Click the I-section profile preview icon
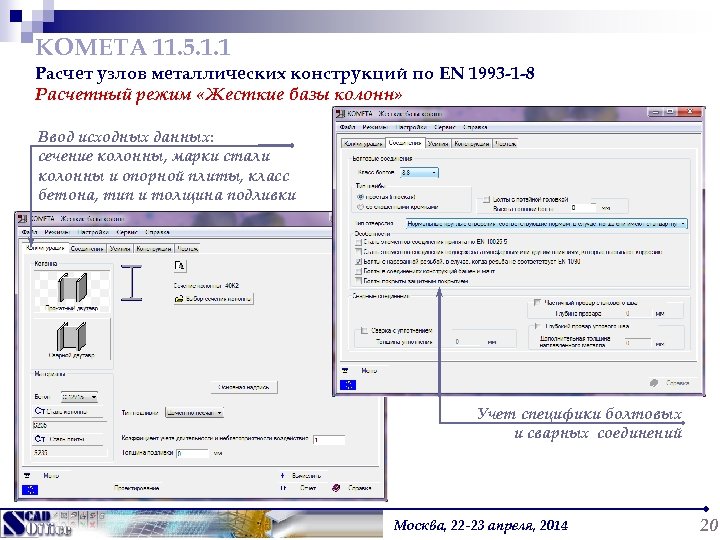Viewport: 720px width, 540px height. point(131,283)
